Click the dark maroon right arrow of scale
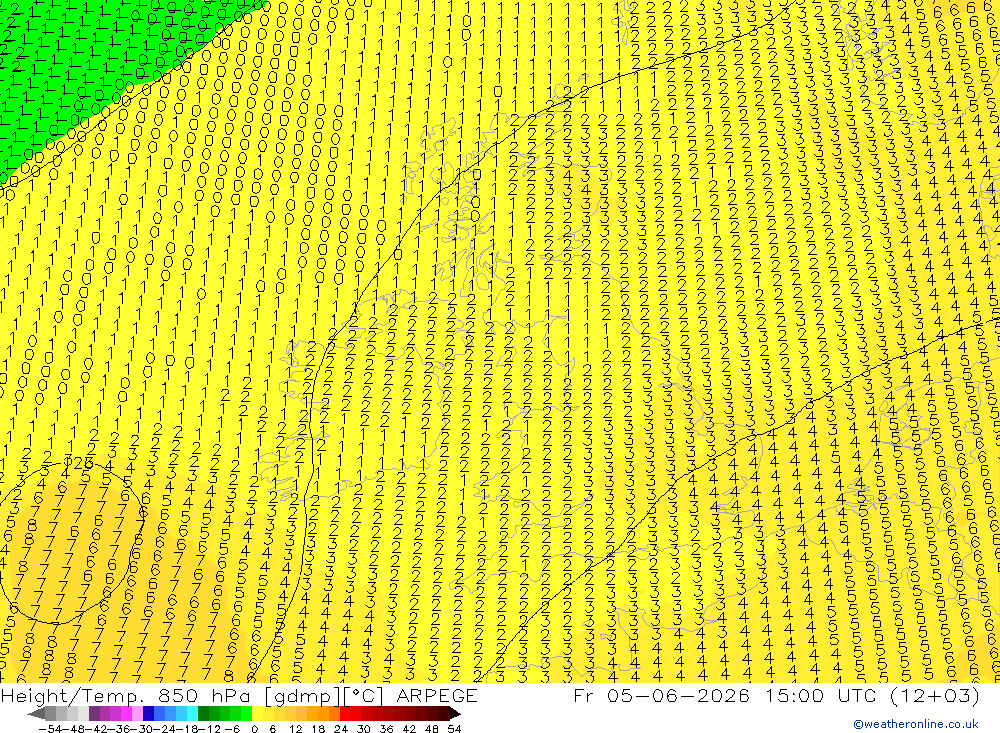Image resolution: width=1000 pixels, height=733 pixels. pyautogui.click(x=455, y=713)
